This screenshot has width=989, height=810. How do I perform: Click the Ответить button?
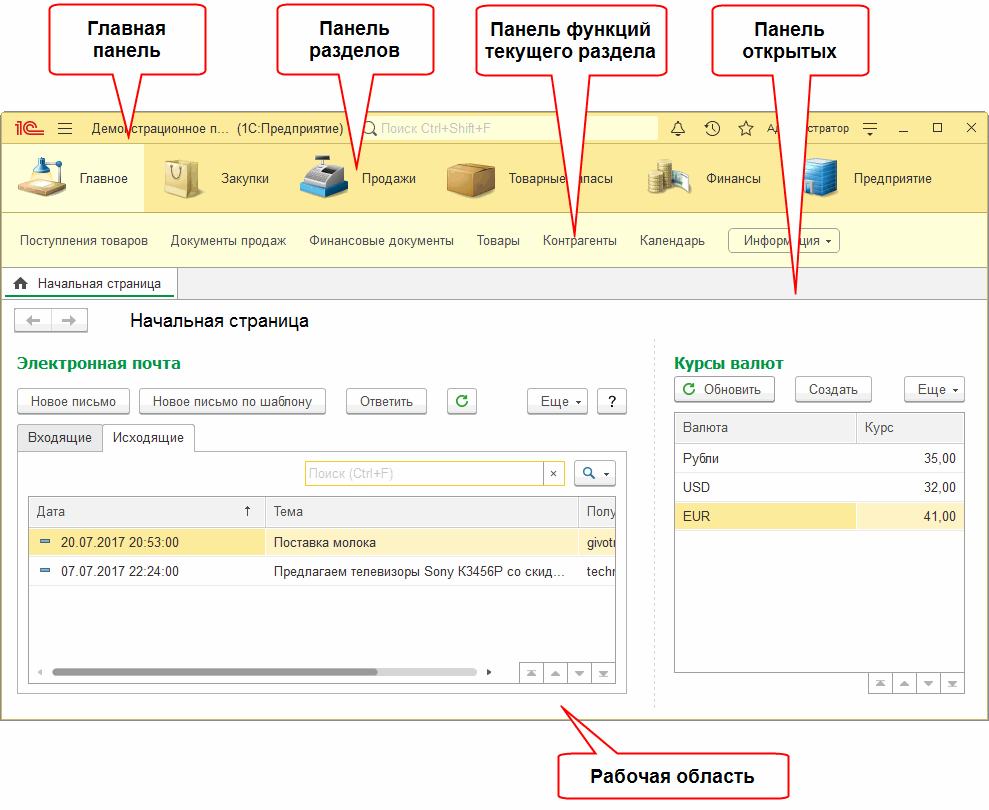click(x=386, y=401)
